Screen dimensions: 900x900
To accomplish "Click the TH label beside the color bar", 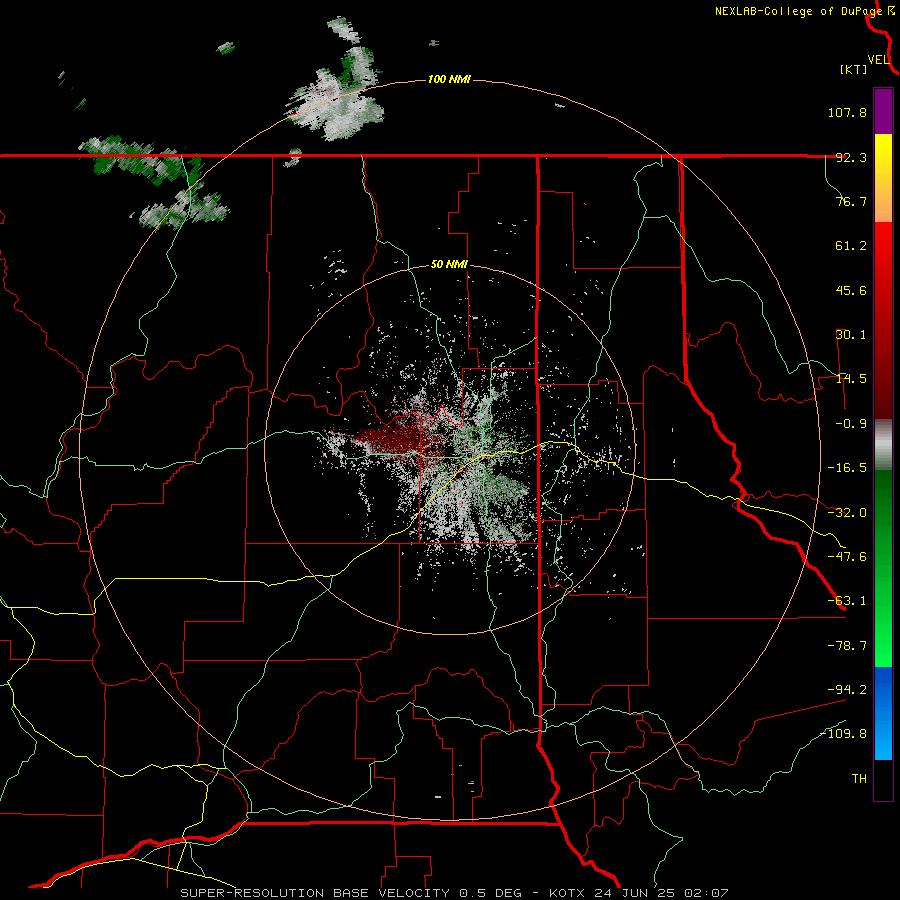I will coord(859,779).
